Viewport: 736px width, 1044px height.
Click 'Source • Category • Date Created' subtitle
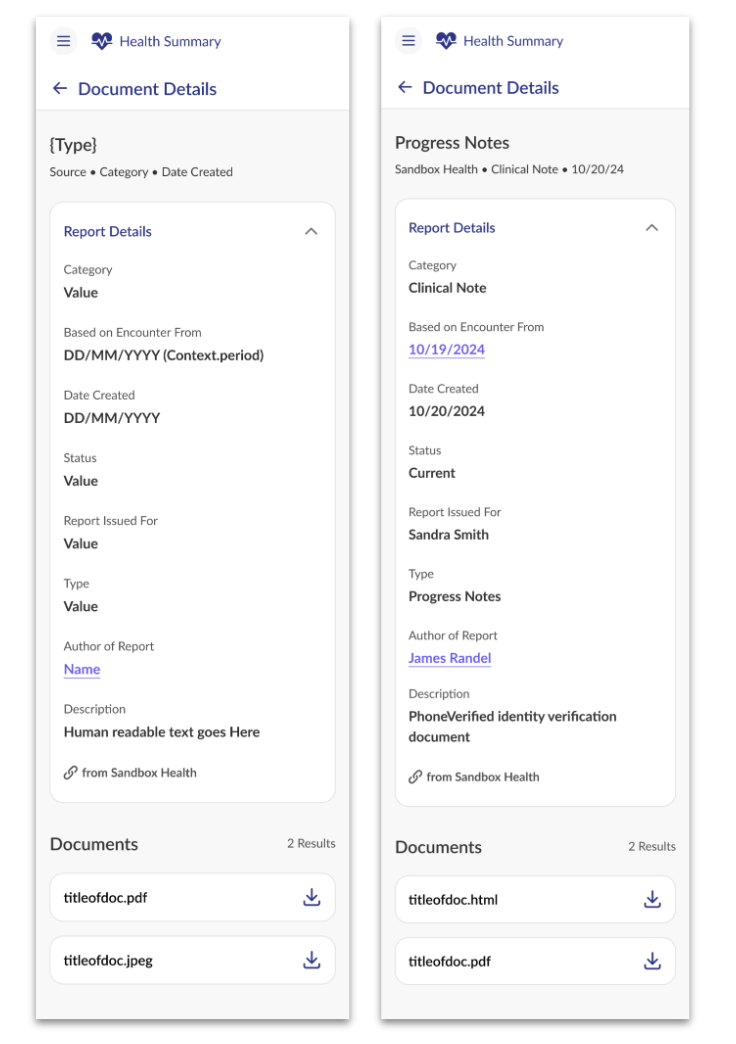coord(141,172)
